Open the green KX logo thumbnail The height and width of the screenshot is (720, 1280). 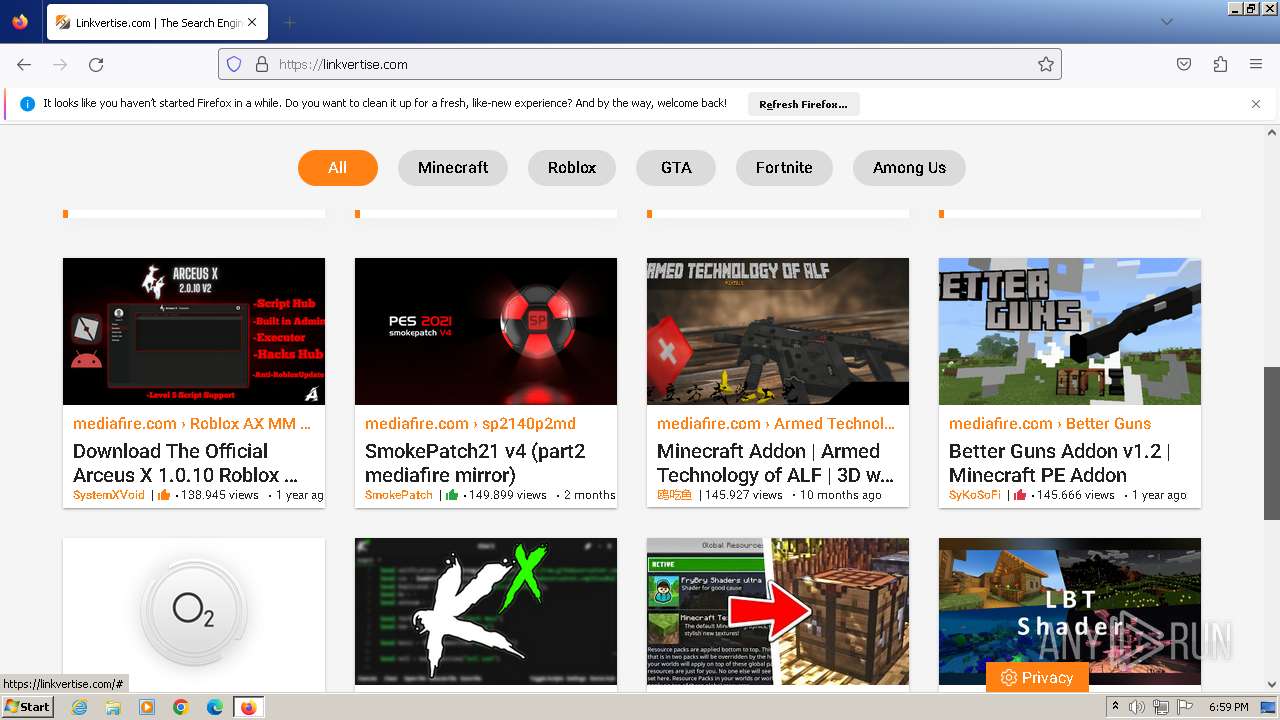click(486, 611)
